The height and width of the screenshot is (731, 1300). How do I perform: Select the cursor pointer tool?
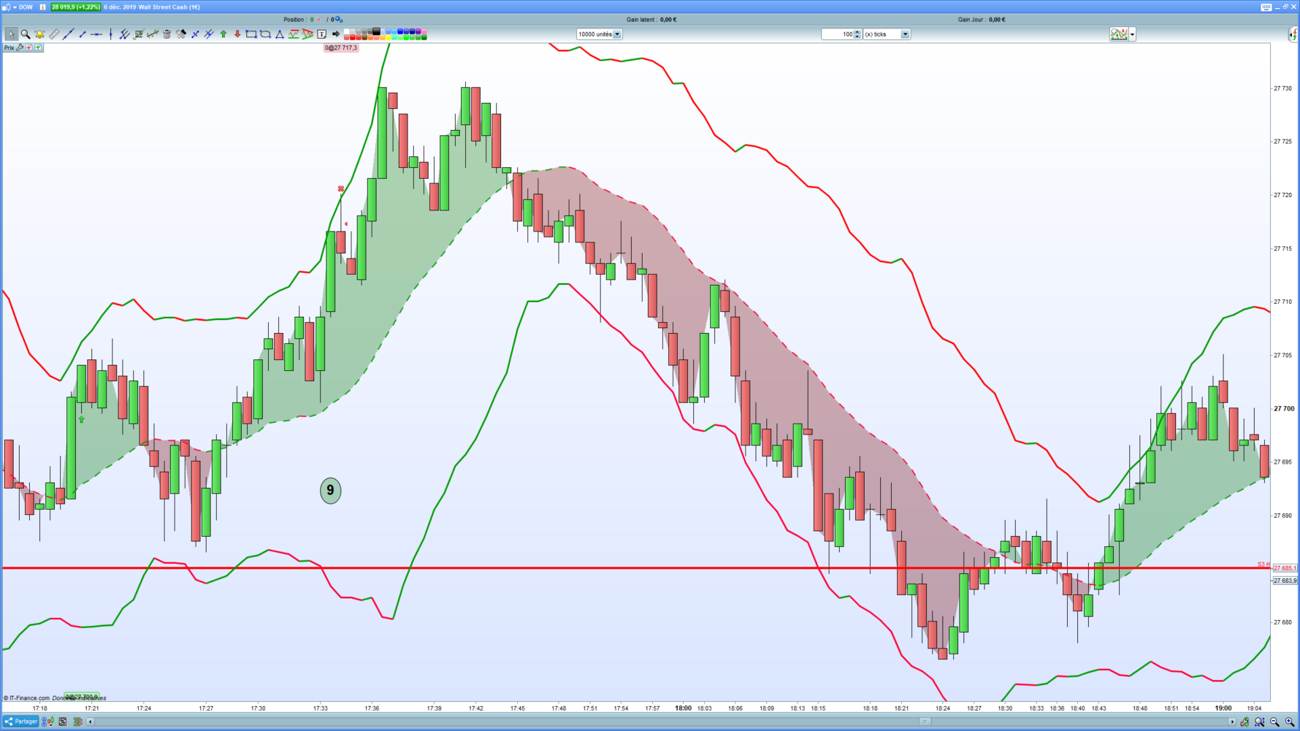point(11,34)
